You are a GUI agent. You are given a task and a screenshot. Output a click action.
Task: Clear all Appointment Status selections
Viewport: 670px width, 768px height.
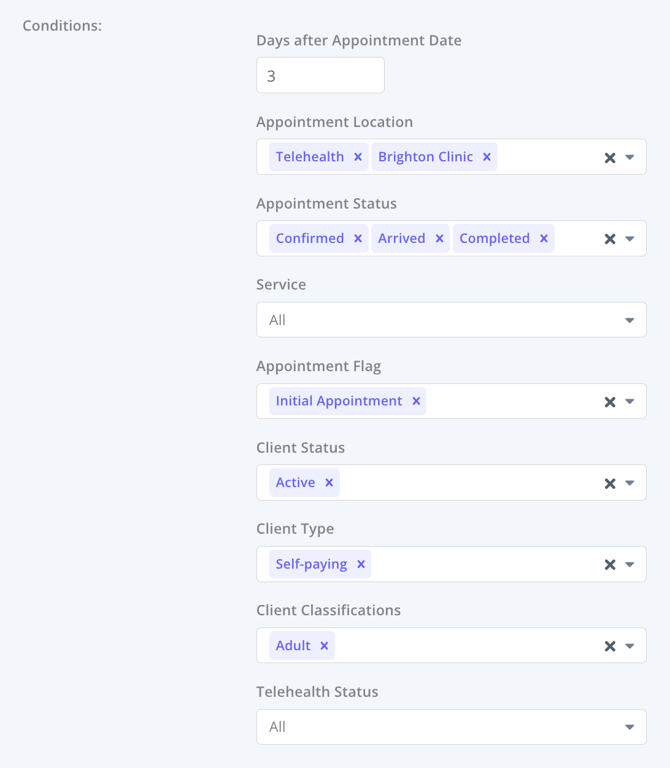coord(610,239)
